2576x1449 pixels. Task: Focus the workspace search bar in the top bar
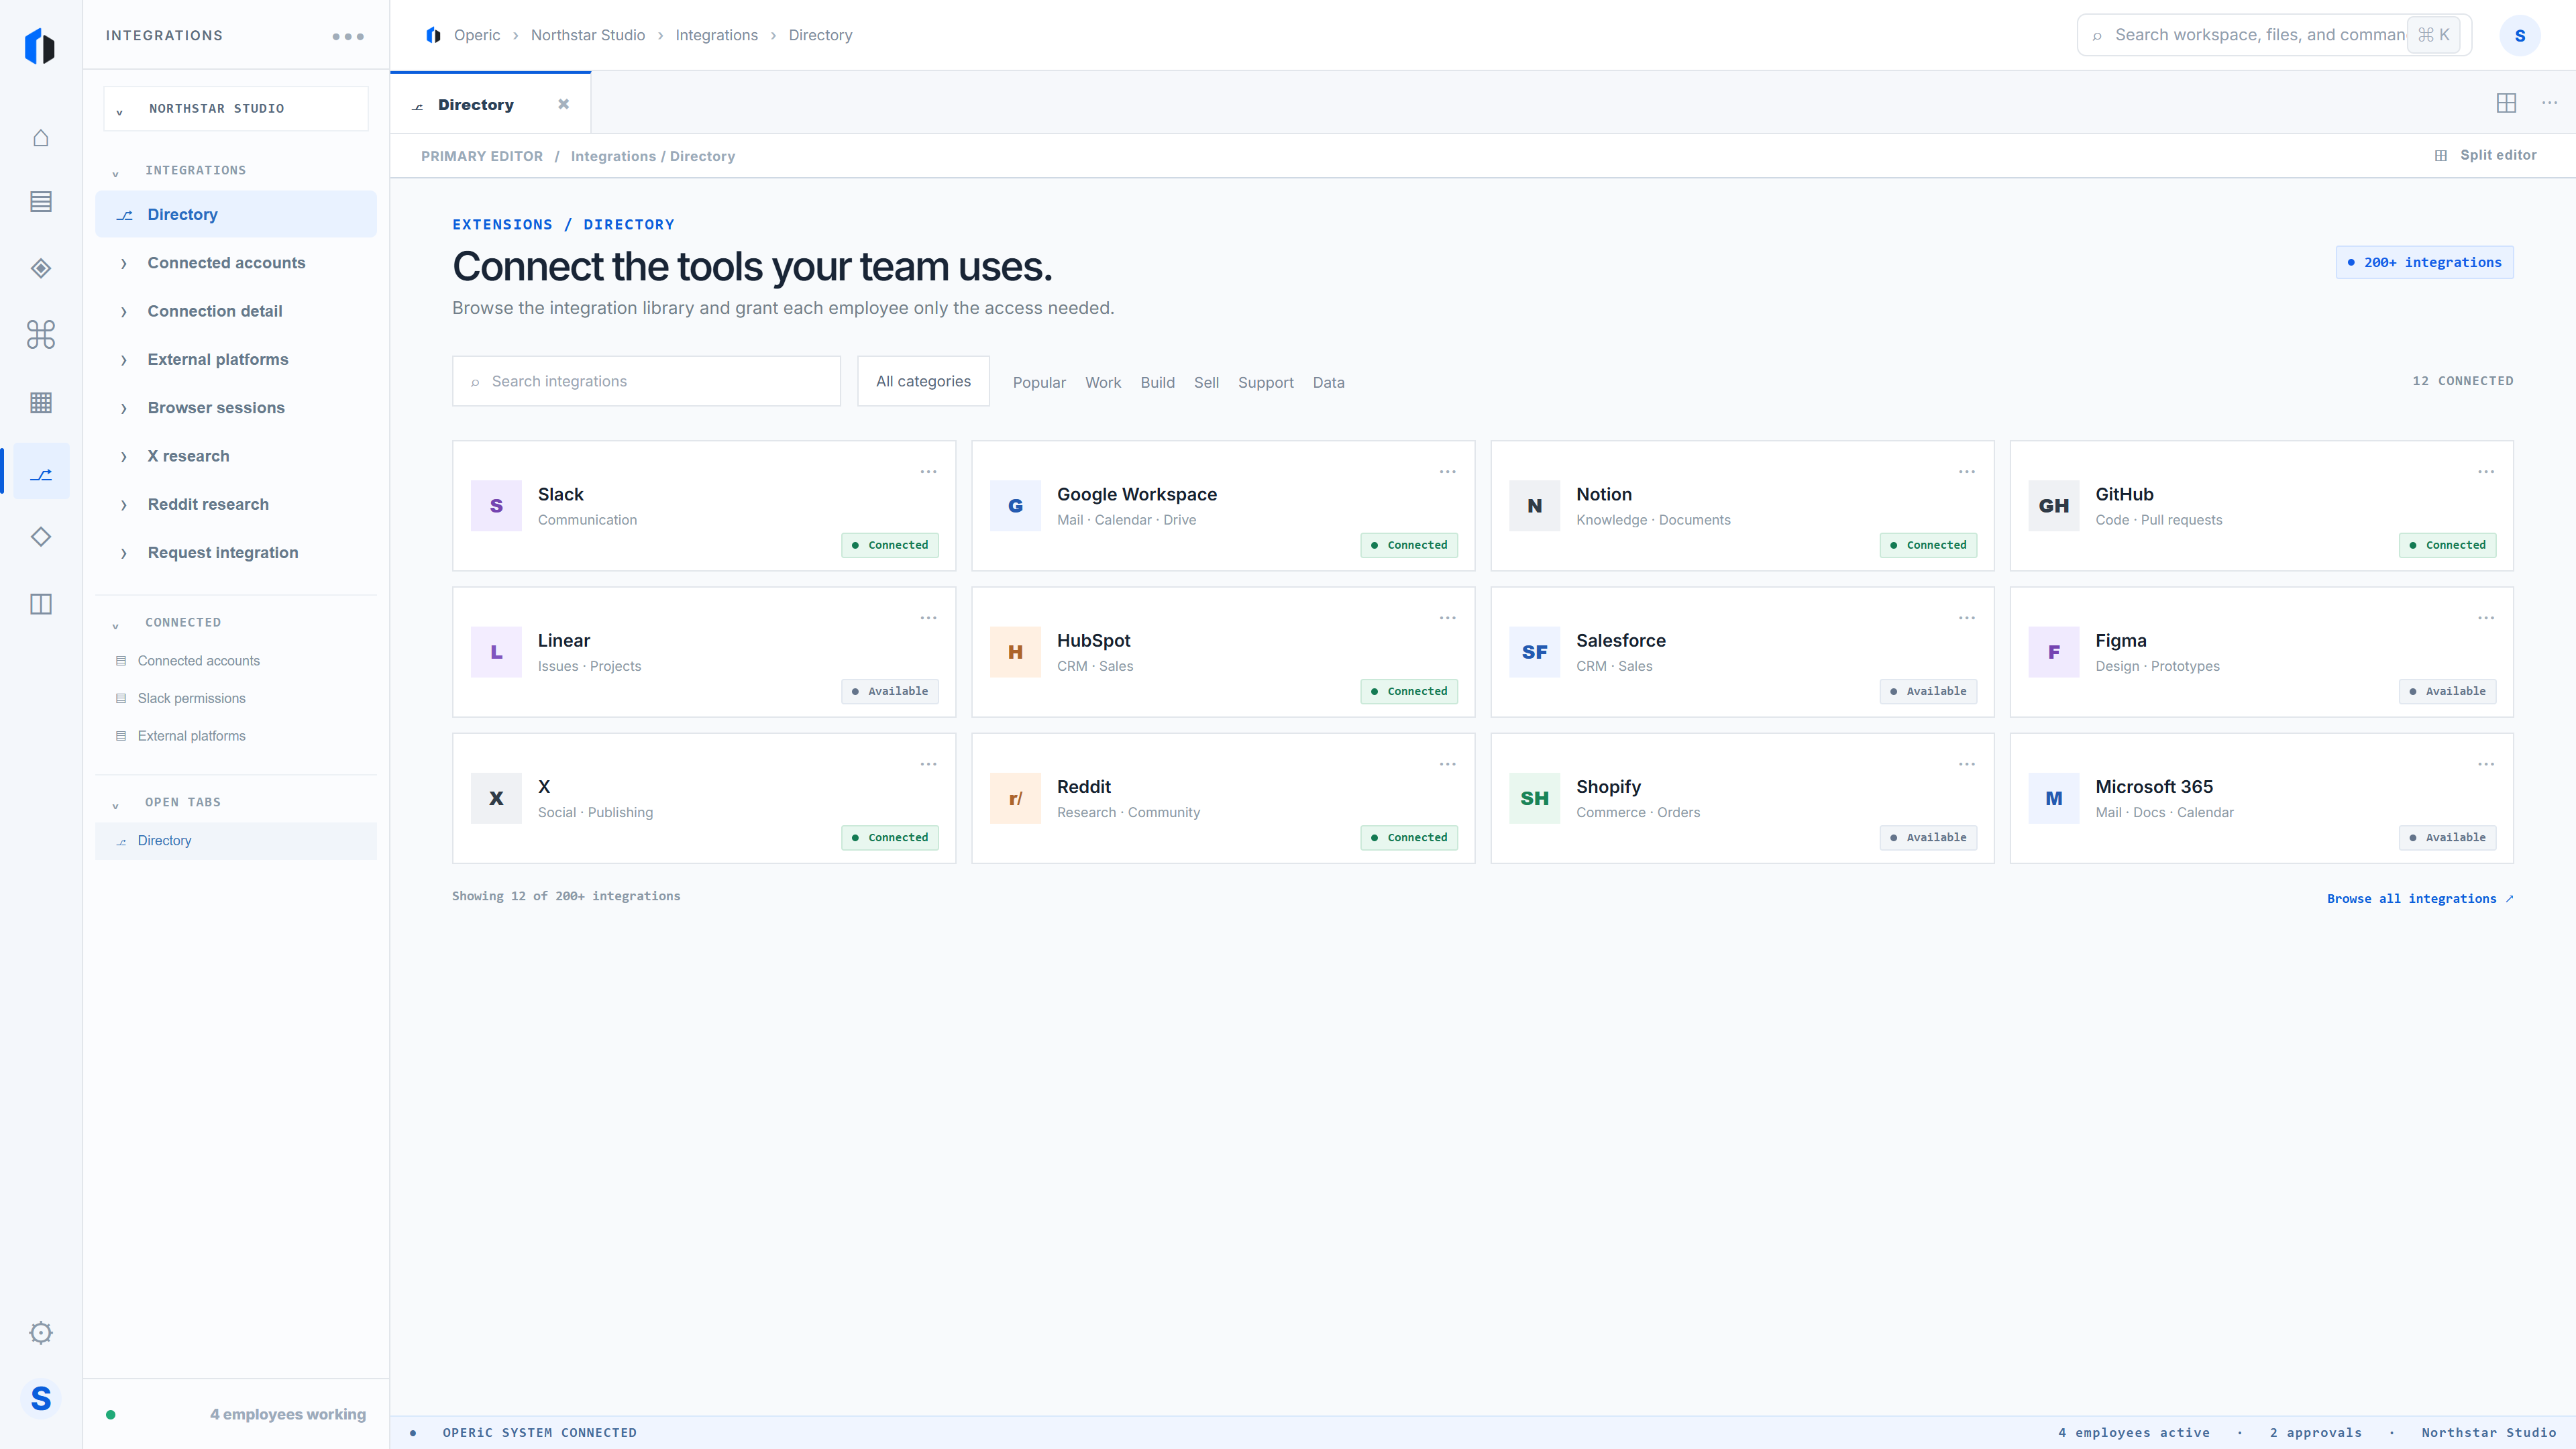(2274, 35)
